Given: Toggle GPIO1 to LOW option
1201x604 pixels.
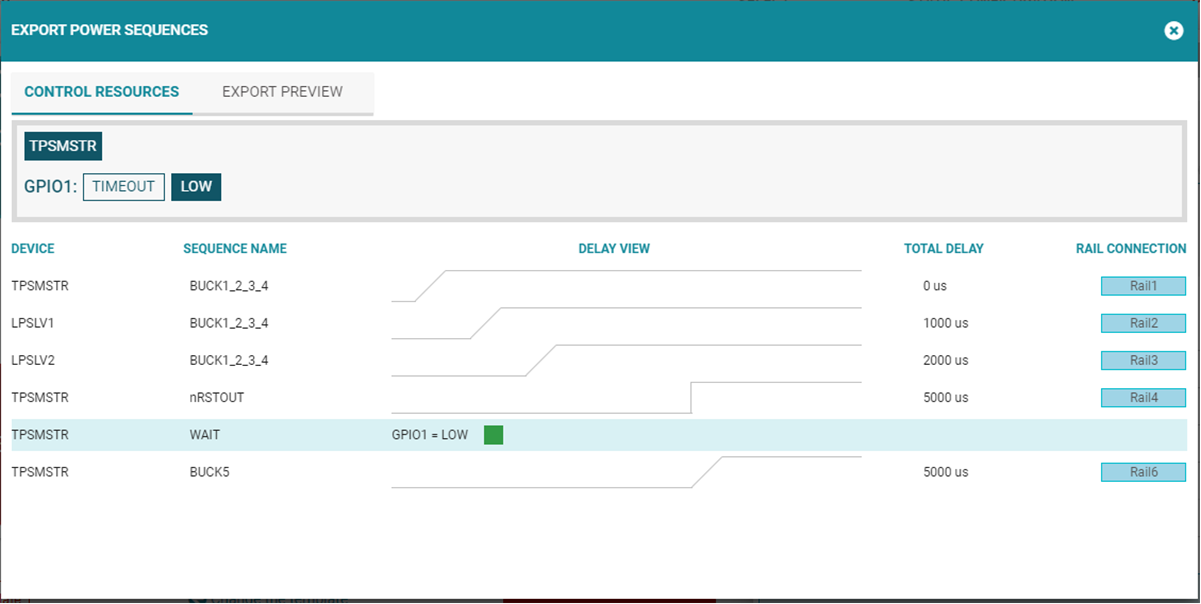Looking at the screenshot, I should (196, 187).
